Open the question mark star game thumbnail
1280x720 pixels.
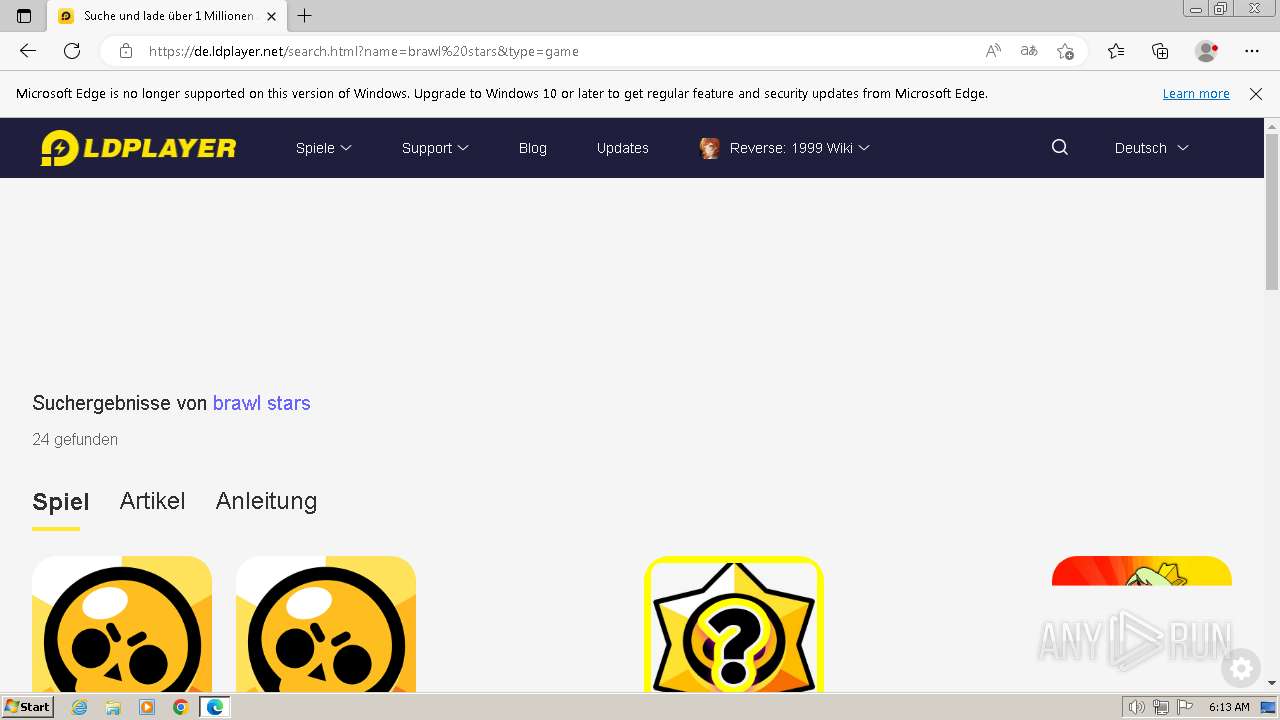734,624
